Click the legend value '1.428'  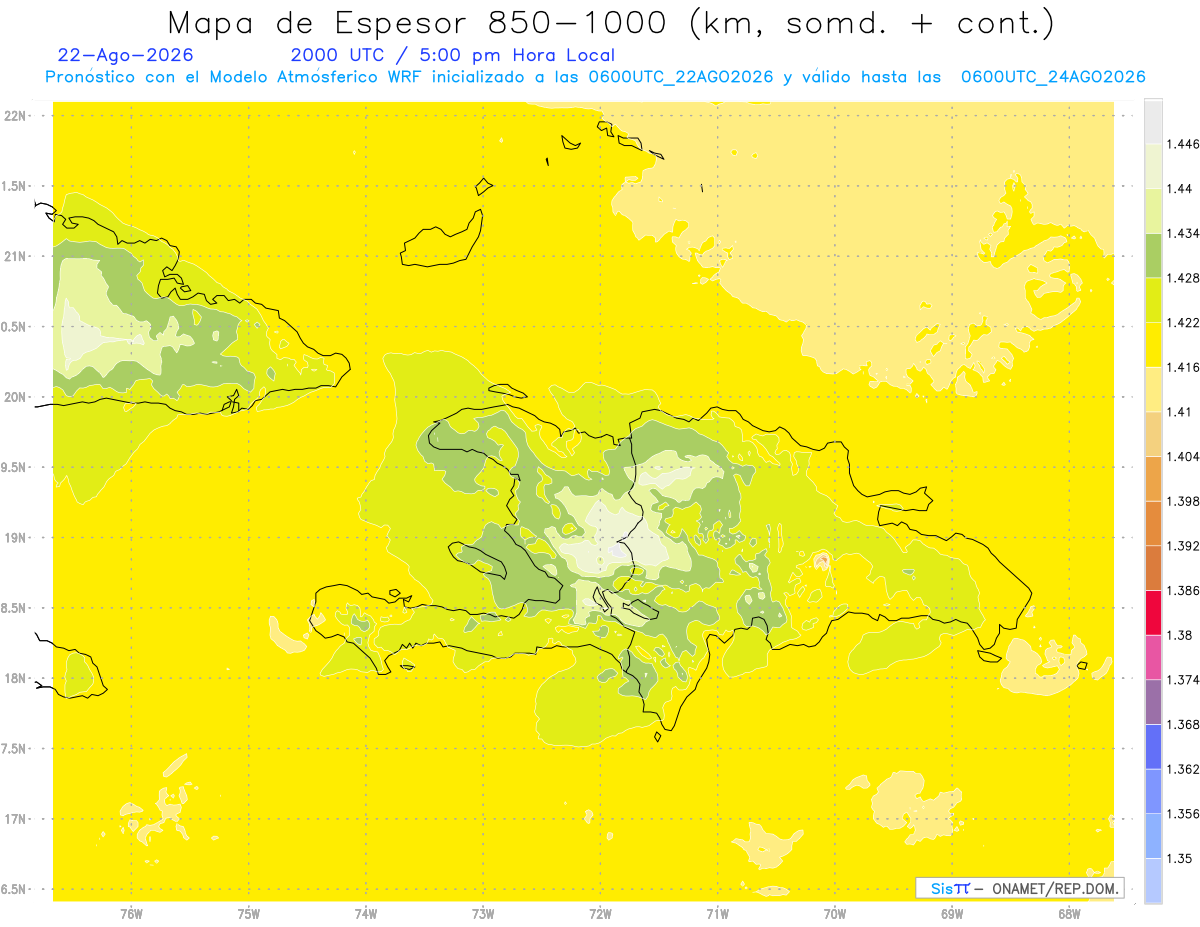click(x=1182, y=278)
